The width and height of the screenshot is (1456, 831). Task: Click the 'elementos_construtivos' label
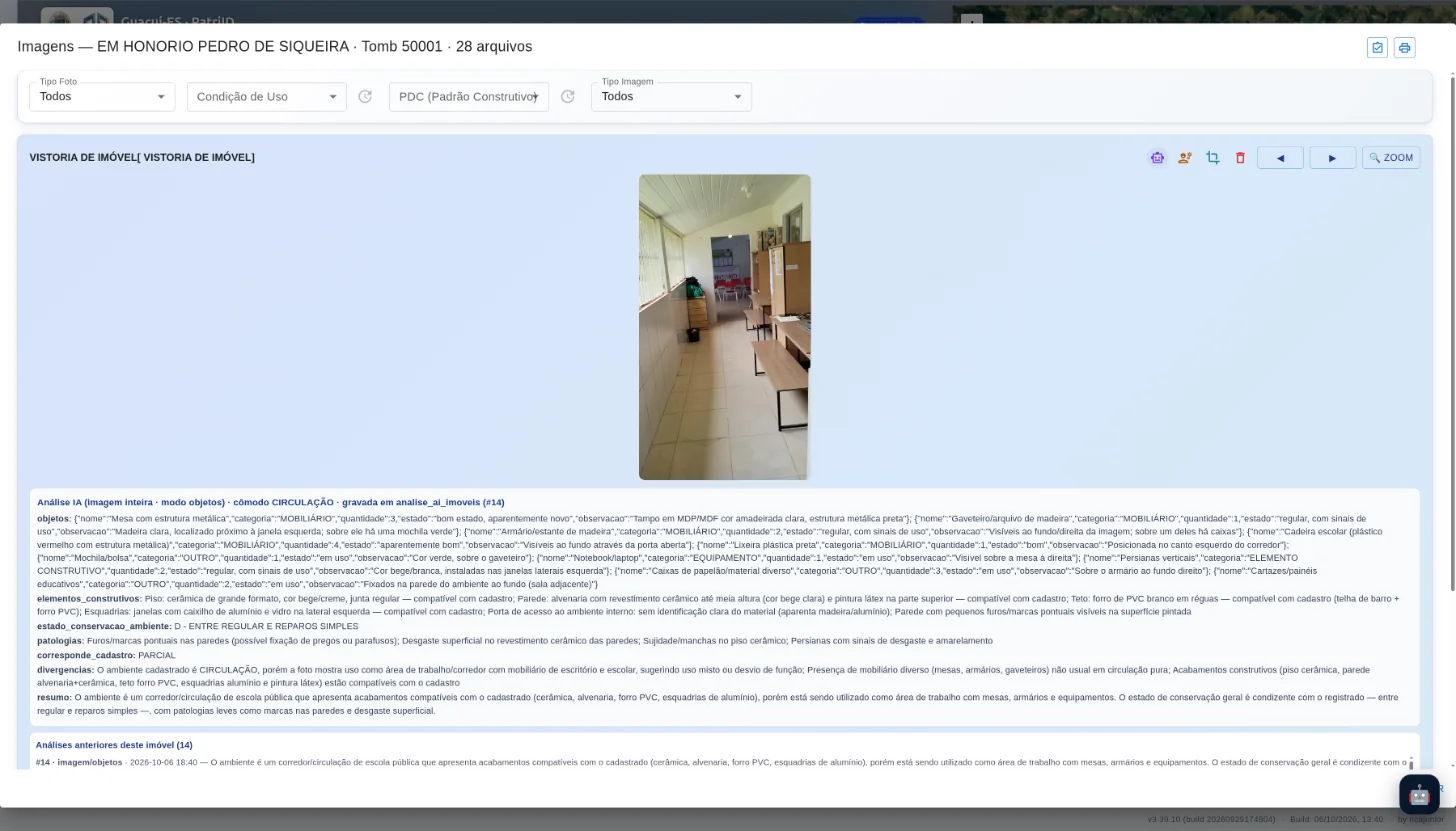89,599
